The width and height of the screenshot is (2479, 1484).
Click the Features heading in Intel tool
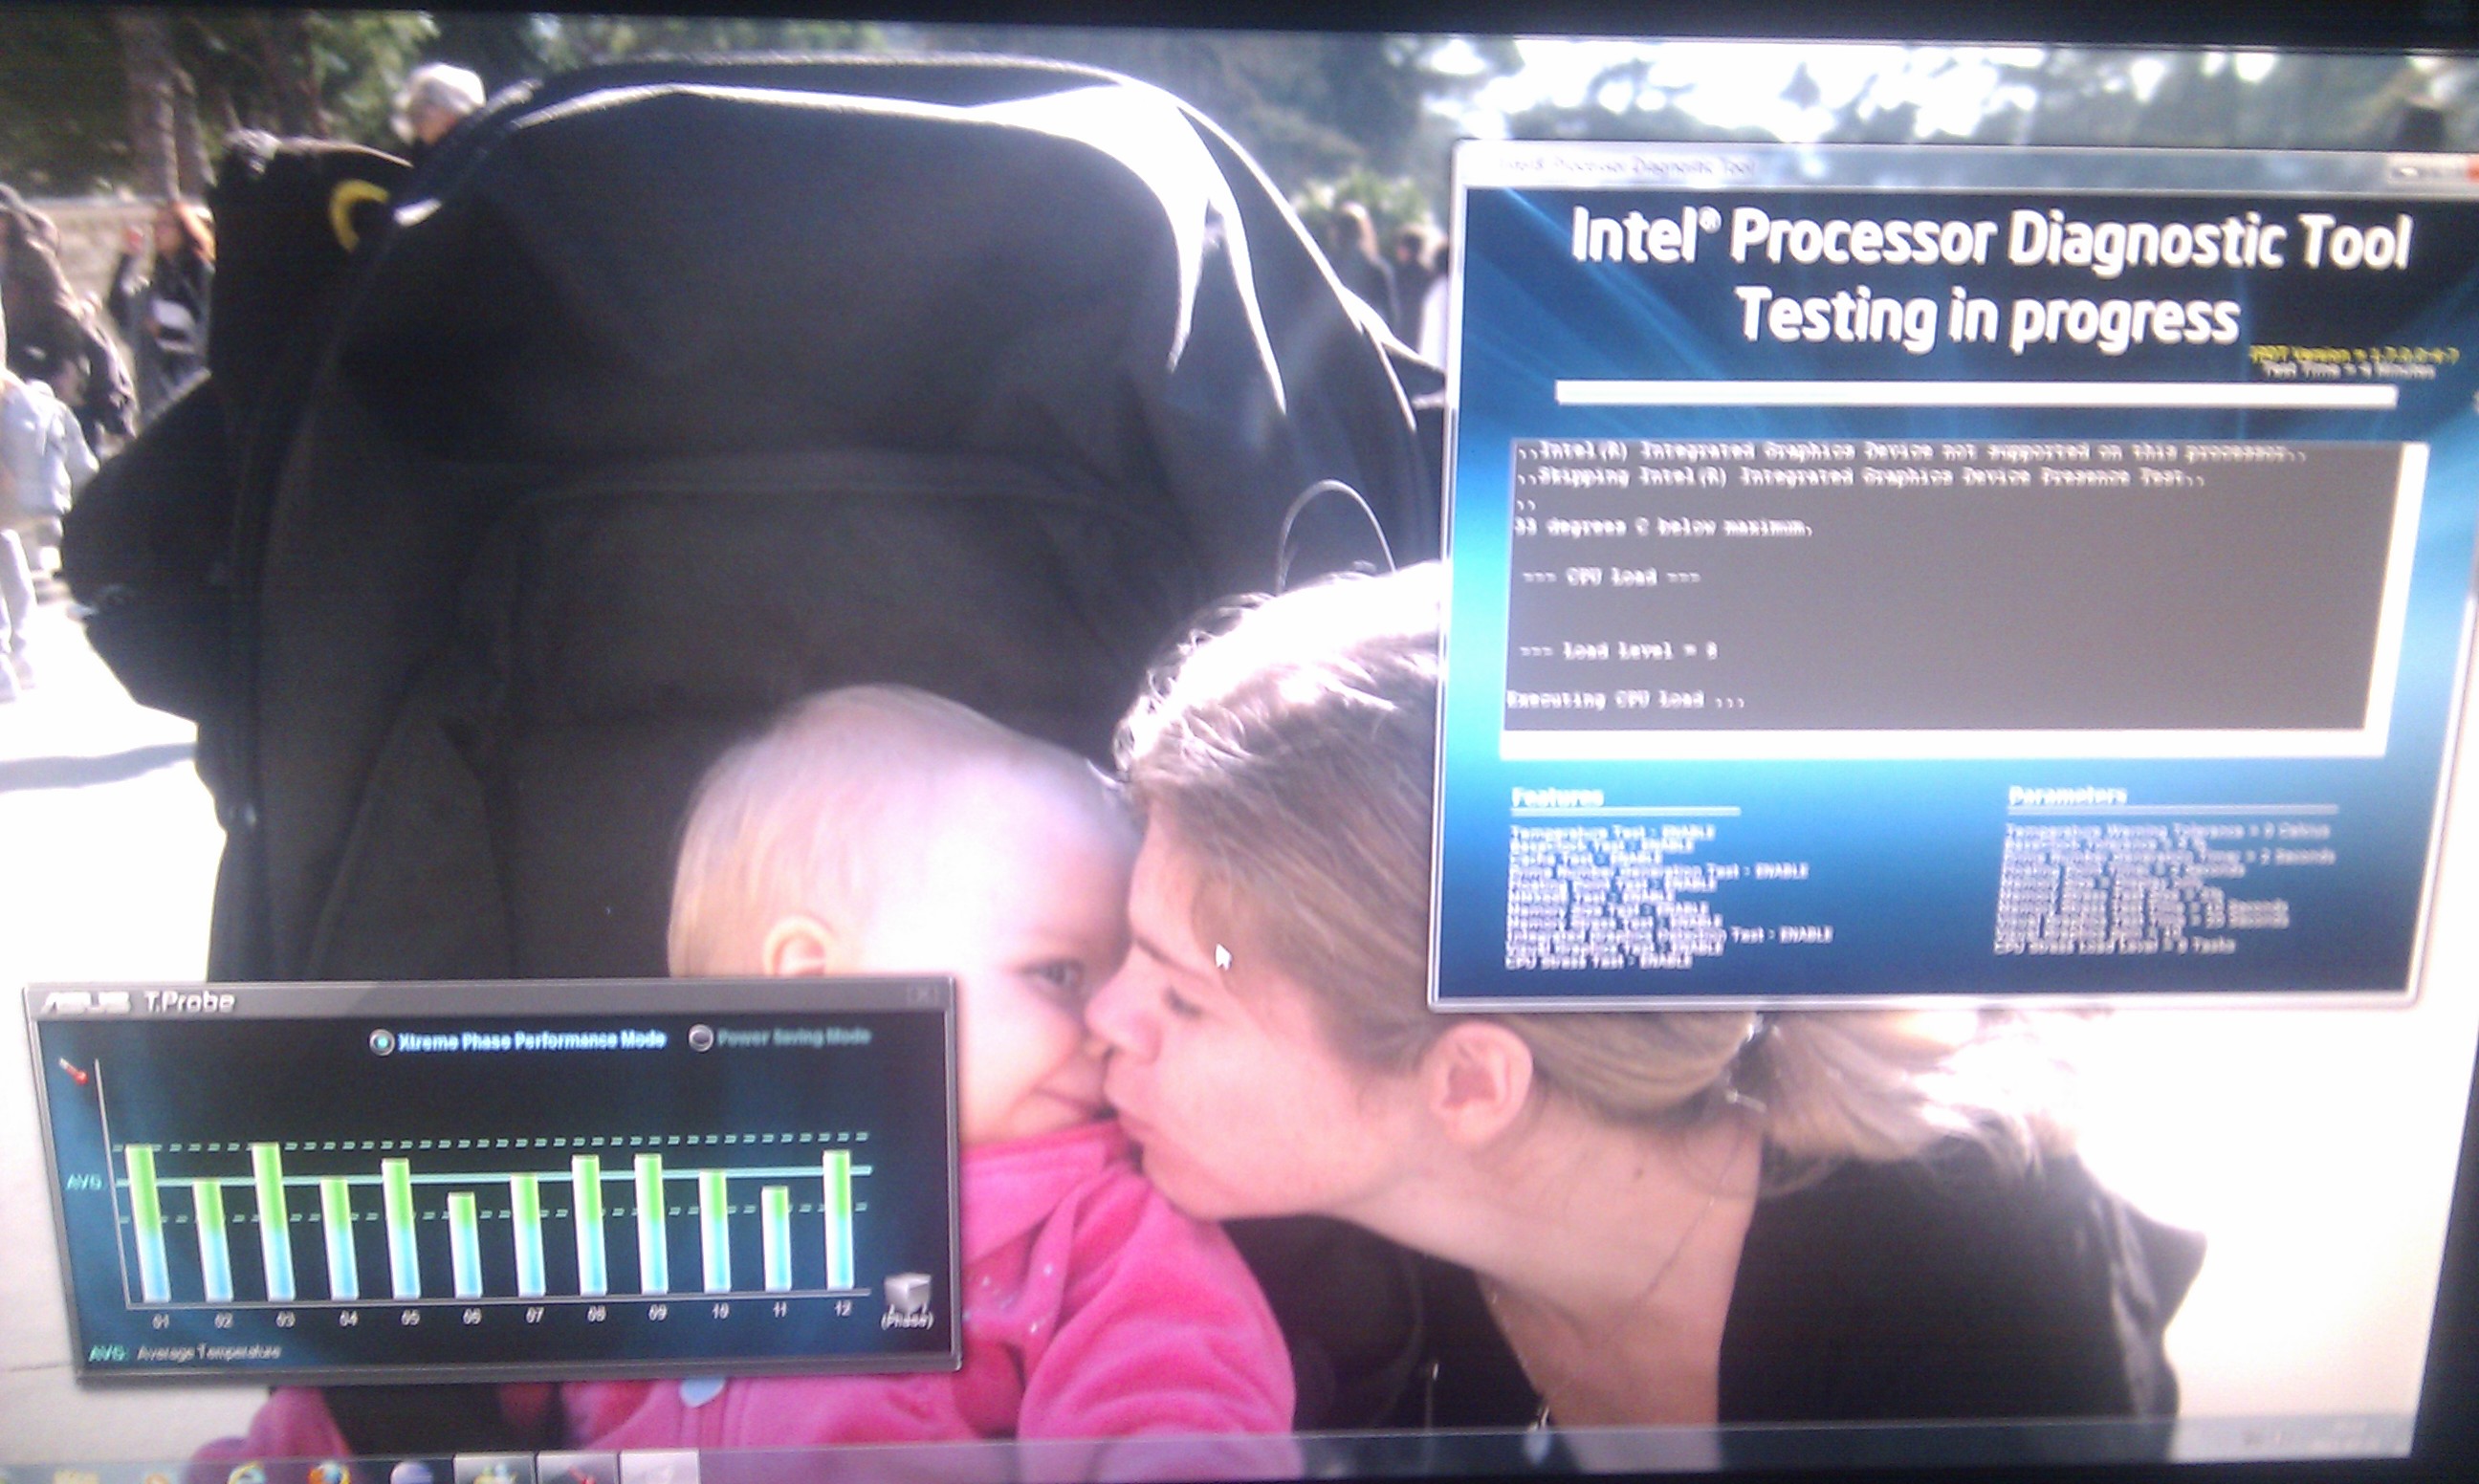(1556, 797)
